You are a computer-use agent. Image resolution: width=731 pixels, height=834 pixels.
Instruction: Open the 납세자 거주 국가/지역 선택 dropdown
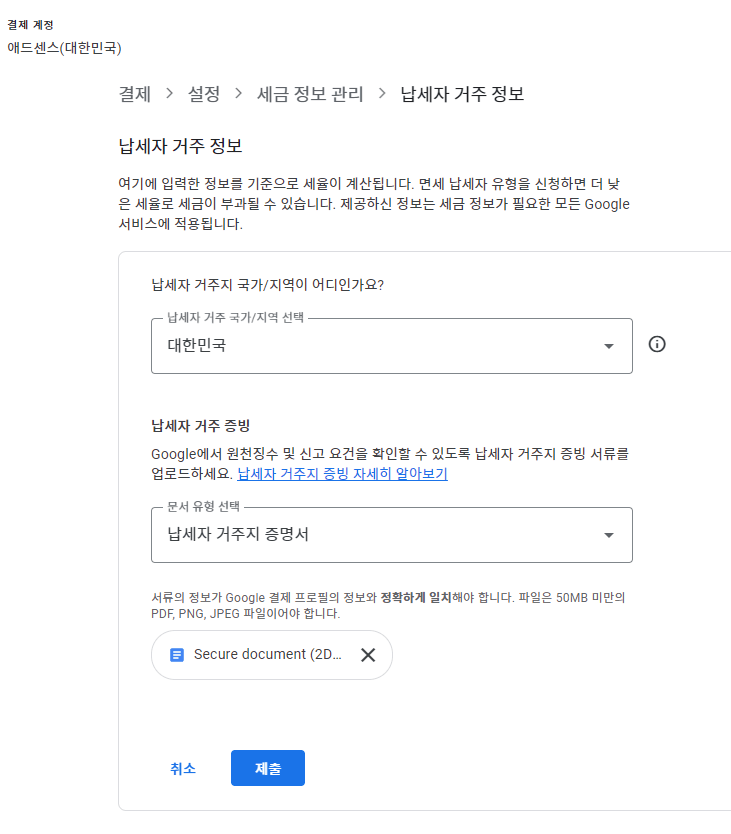coord(391,346)
